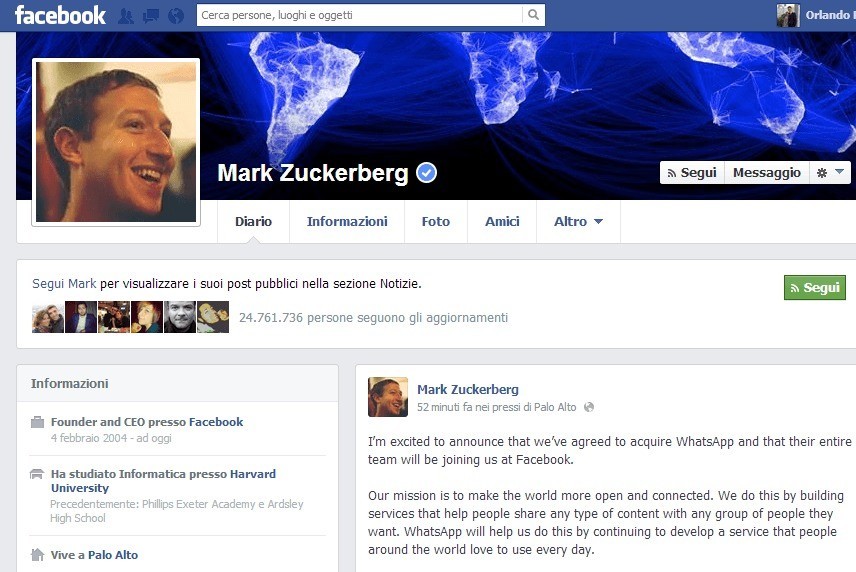
Task: Click the Facebook logo
Action: (60, 15)
